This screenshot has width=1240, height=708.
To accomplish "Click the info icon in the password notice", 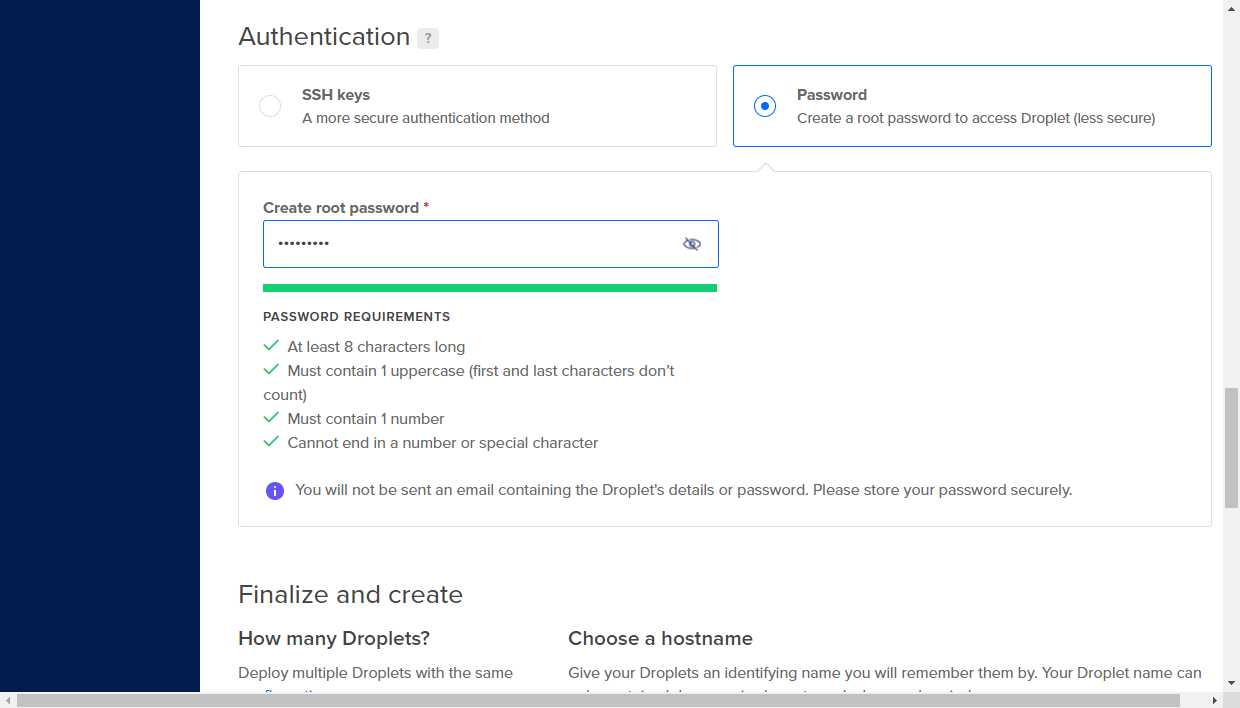I will [x=275, y=490].
